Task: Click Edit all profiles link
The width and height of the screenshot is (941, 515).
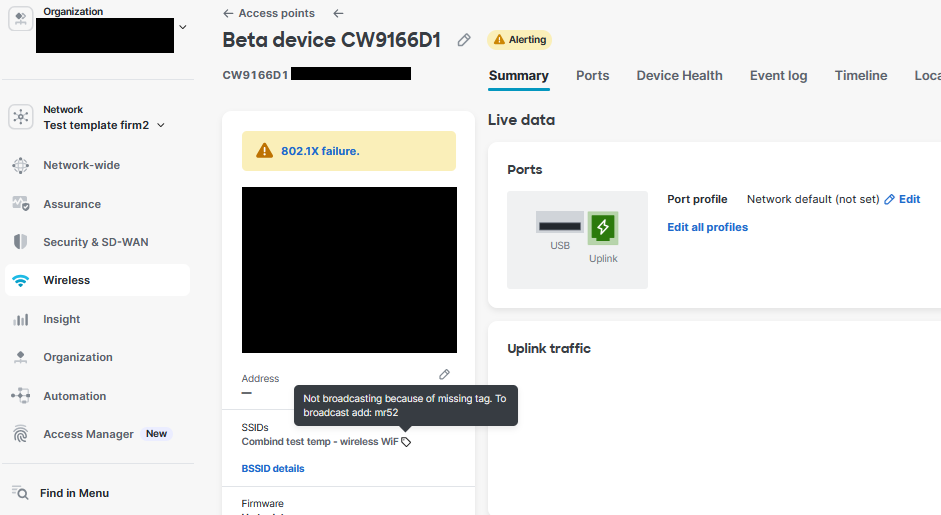Action: click(707, 227)
